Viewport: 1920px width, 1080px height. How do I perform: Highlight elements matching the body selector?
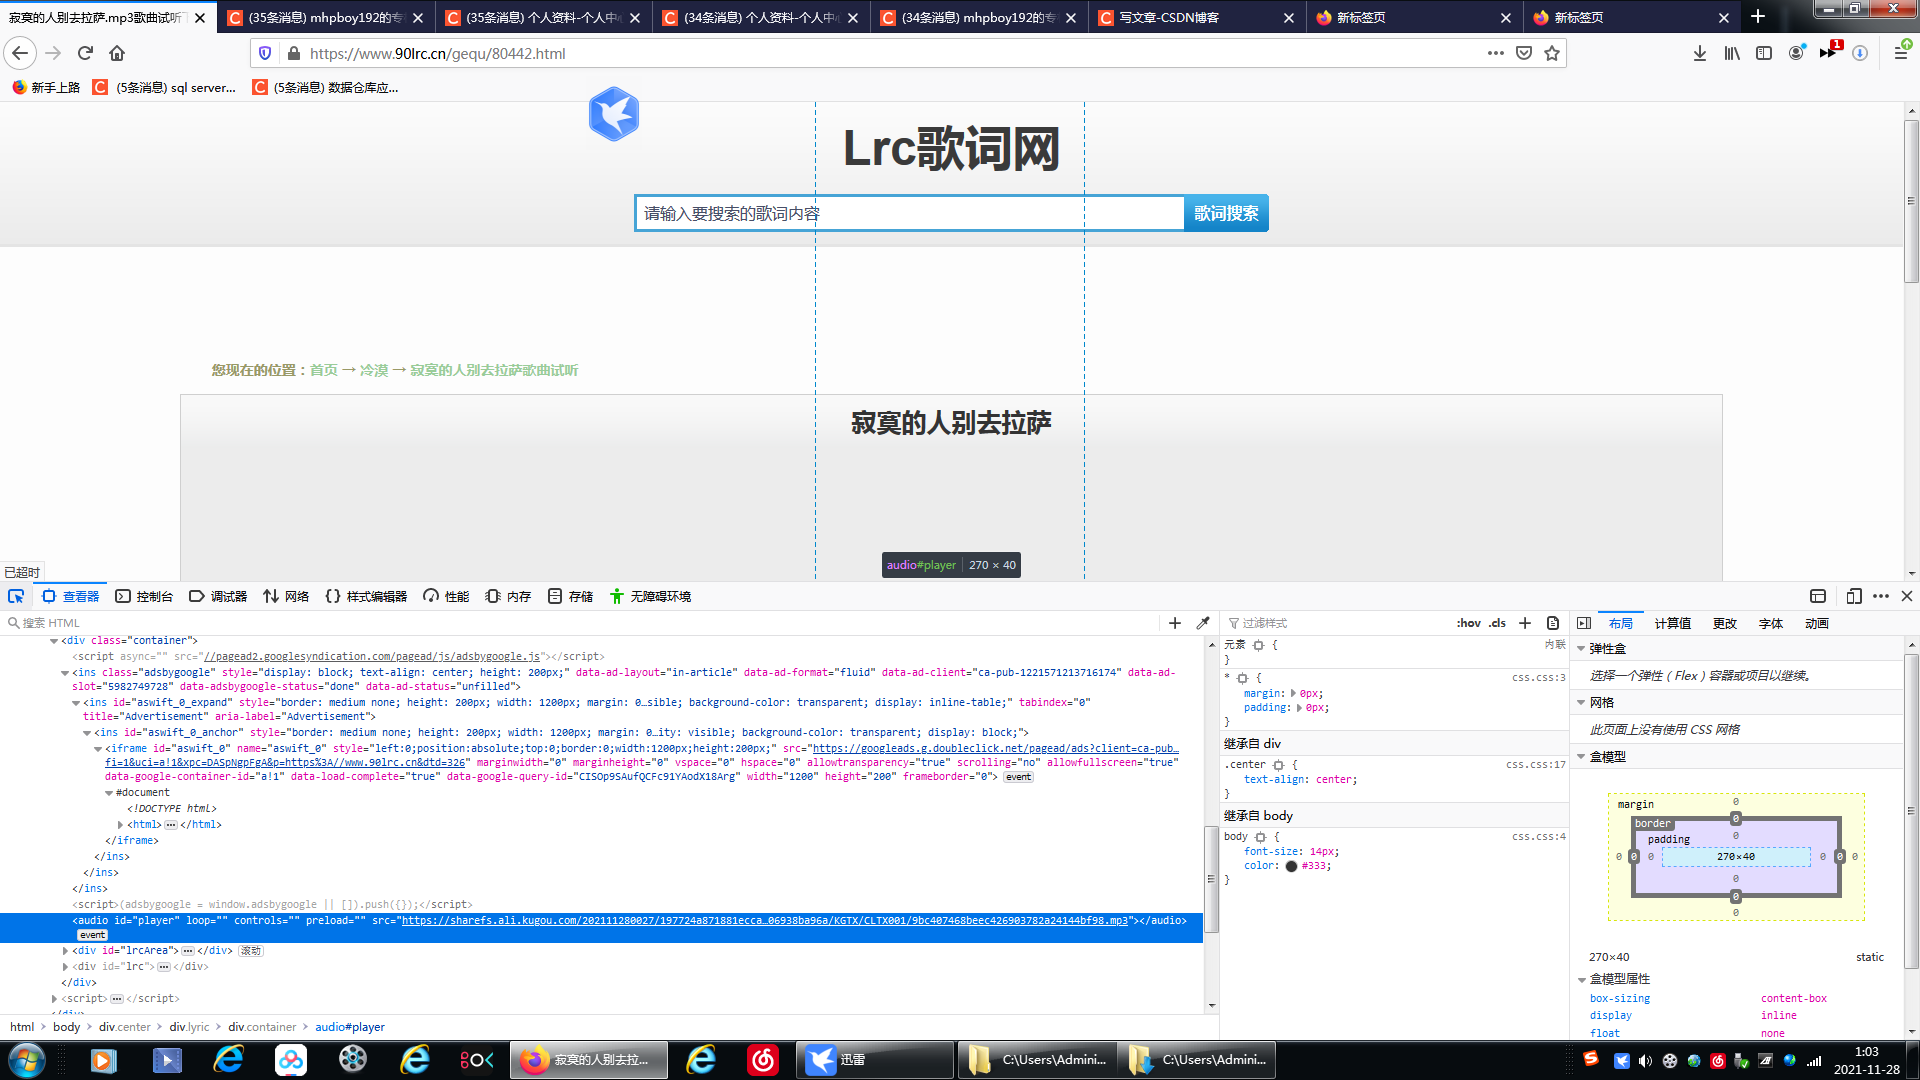[1260, 837]
